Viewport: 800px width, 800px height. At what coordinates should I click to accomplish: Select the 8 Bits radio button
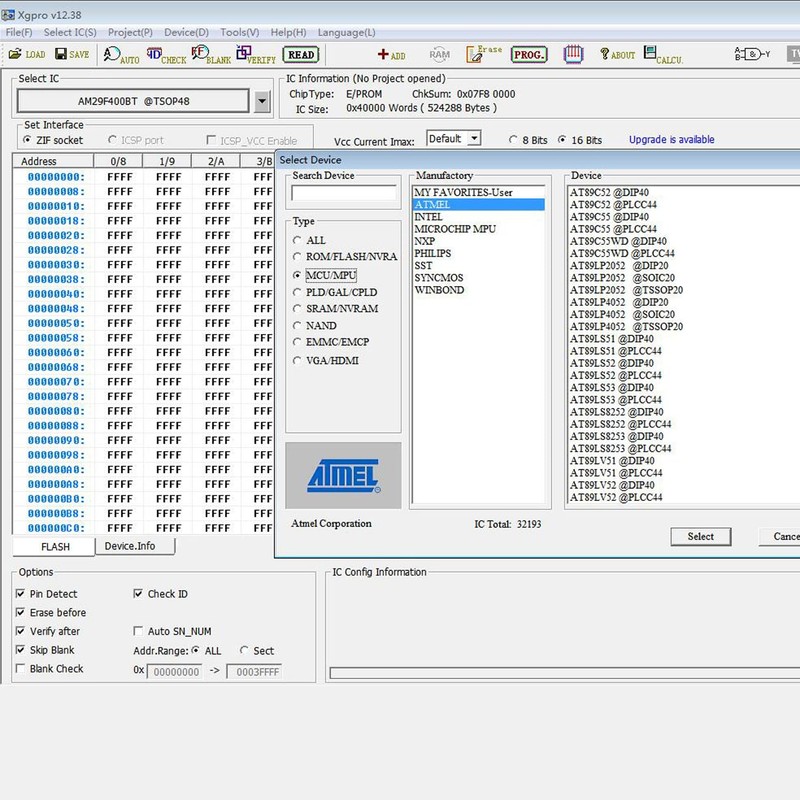click(x=528, y=140)
